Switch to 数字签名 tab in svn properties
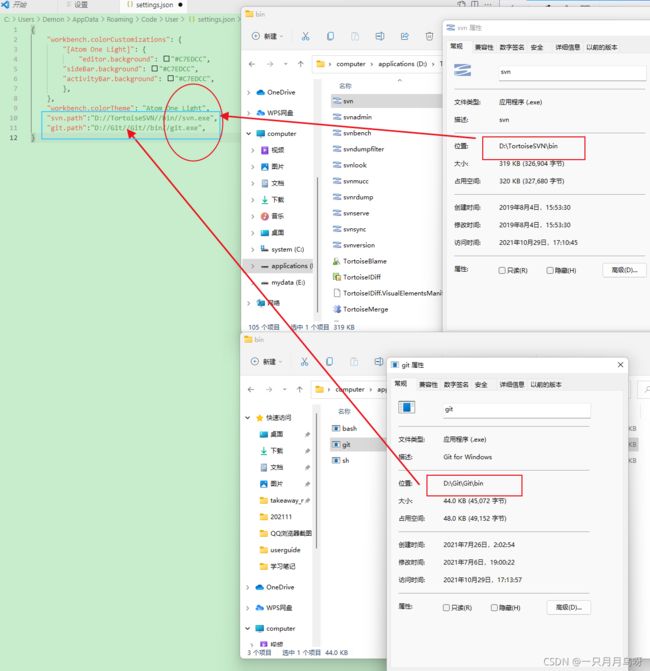 [512, 47]
